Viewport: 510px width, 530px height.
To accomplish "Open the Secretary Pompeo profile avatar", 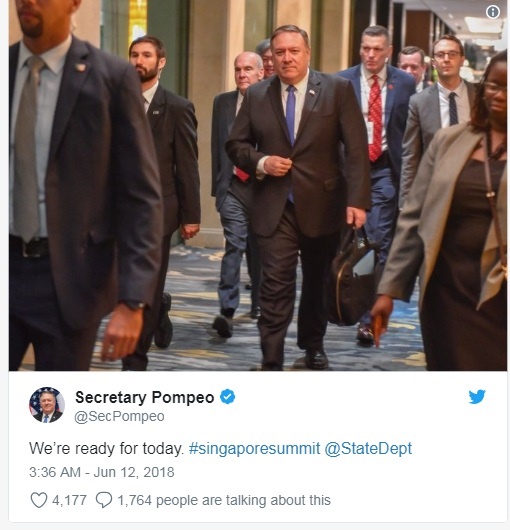I will pos(47,405).
